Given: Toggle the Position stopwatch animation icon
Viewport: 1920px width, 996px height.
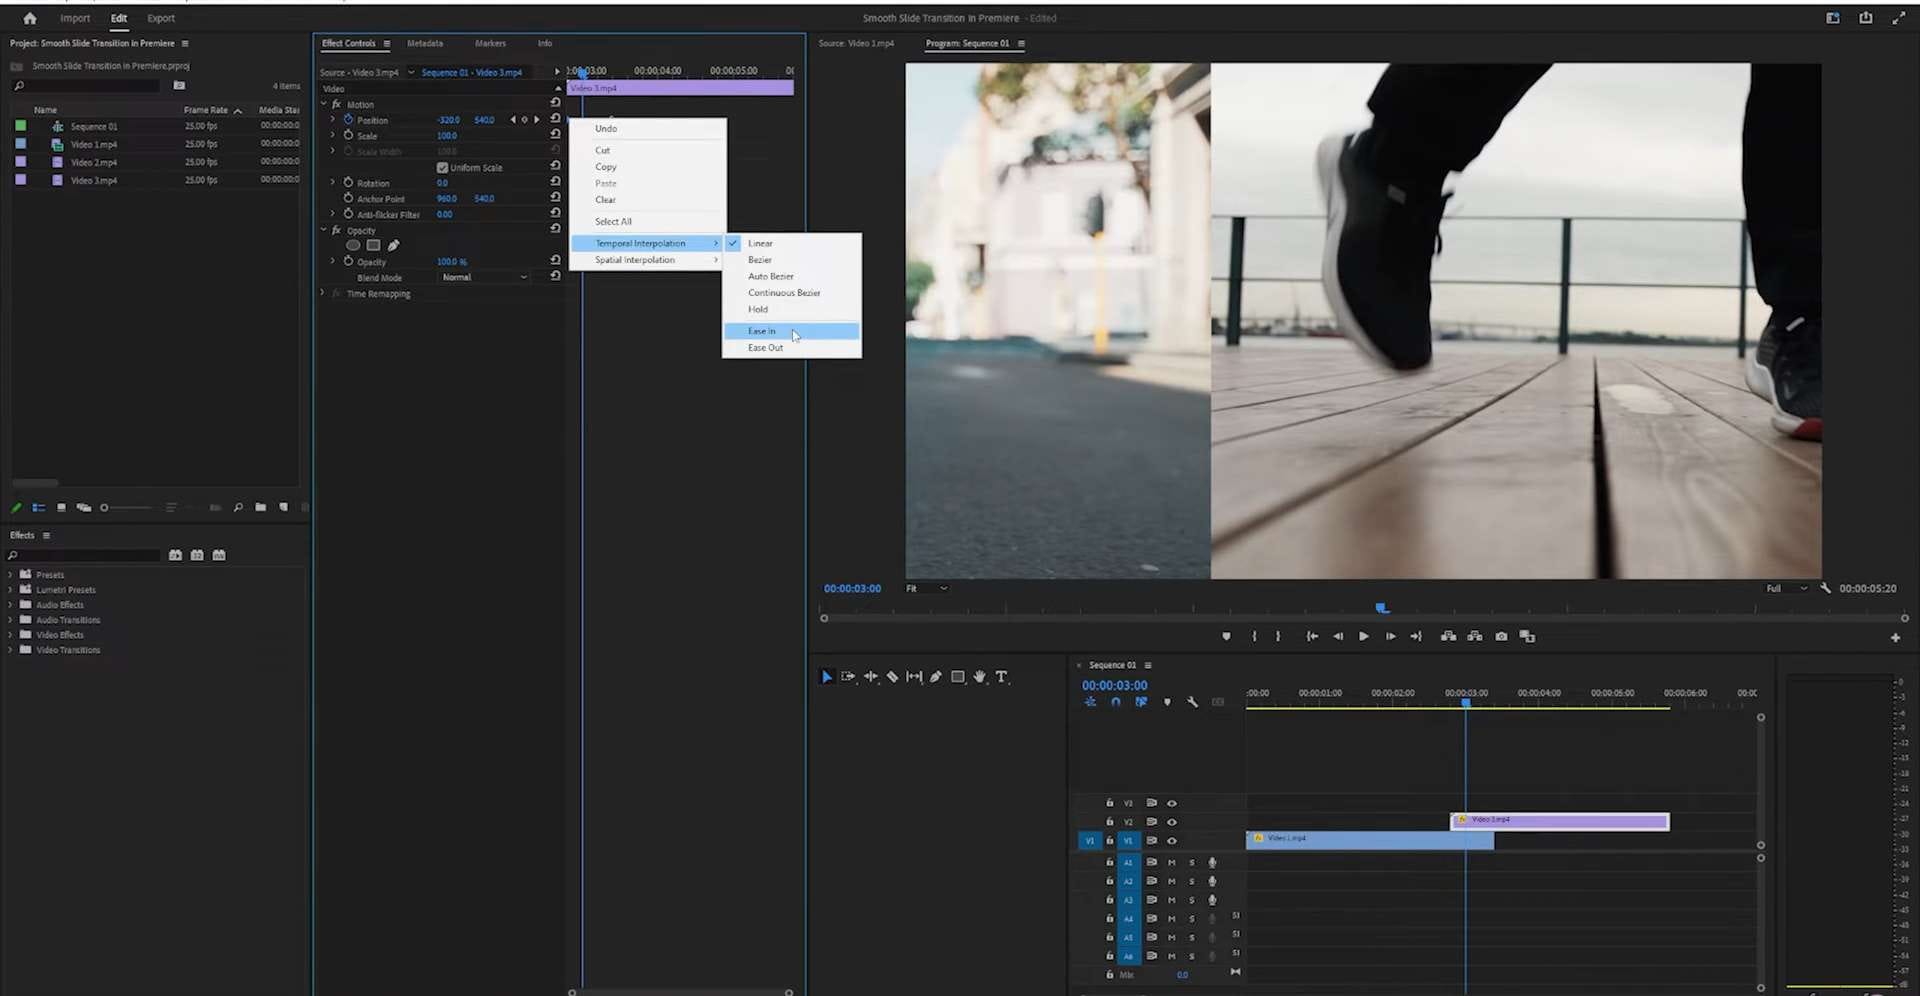Looking at the screenshot, I should point(348,120).
